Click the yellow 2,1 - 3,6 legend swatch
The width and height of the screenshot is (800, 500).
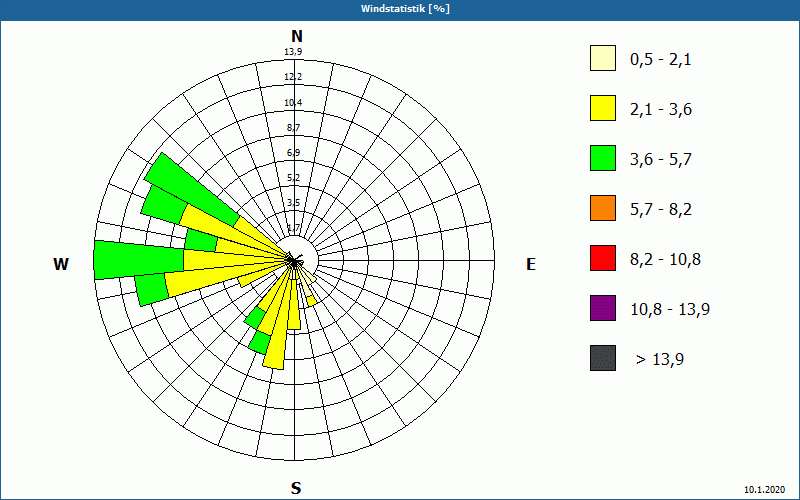pos(603,108)
